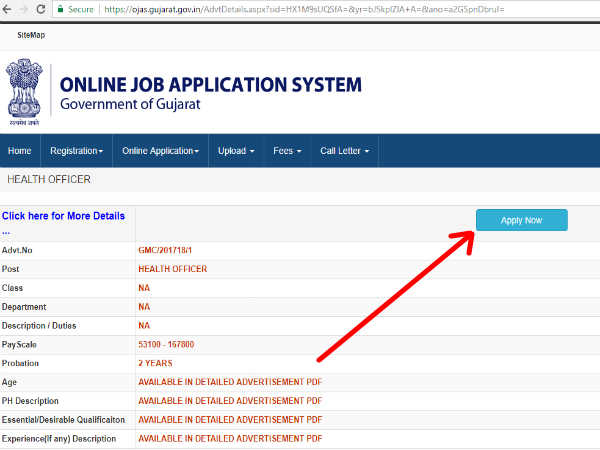The width and height of the screenshot is (600, 450).
Task: Expand the Call Letter dropdown menu
Action: (344, 151)
